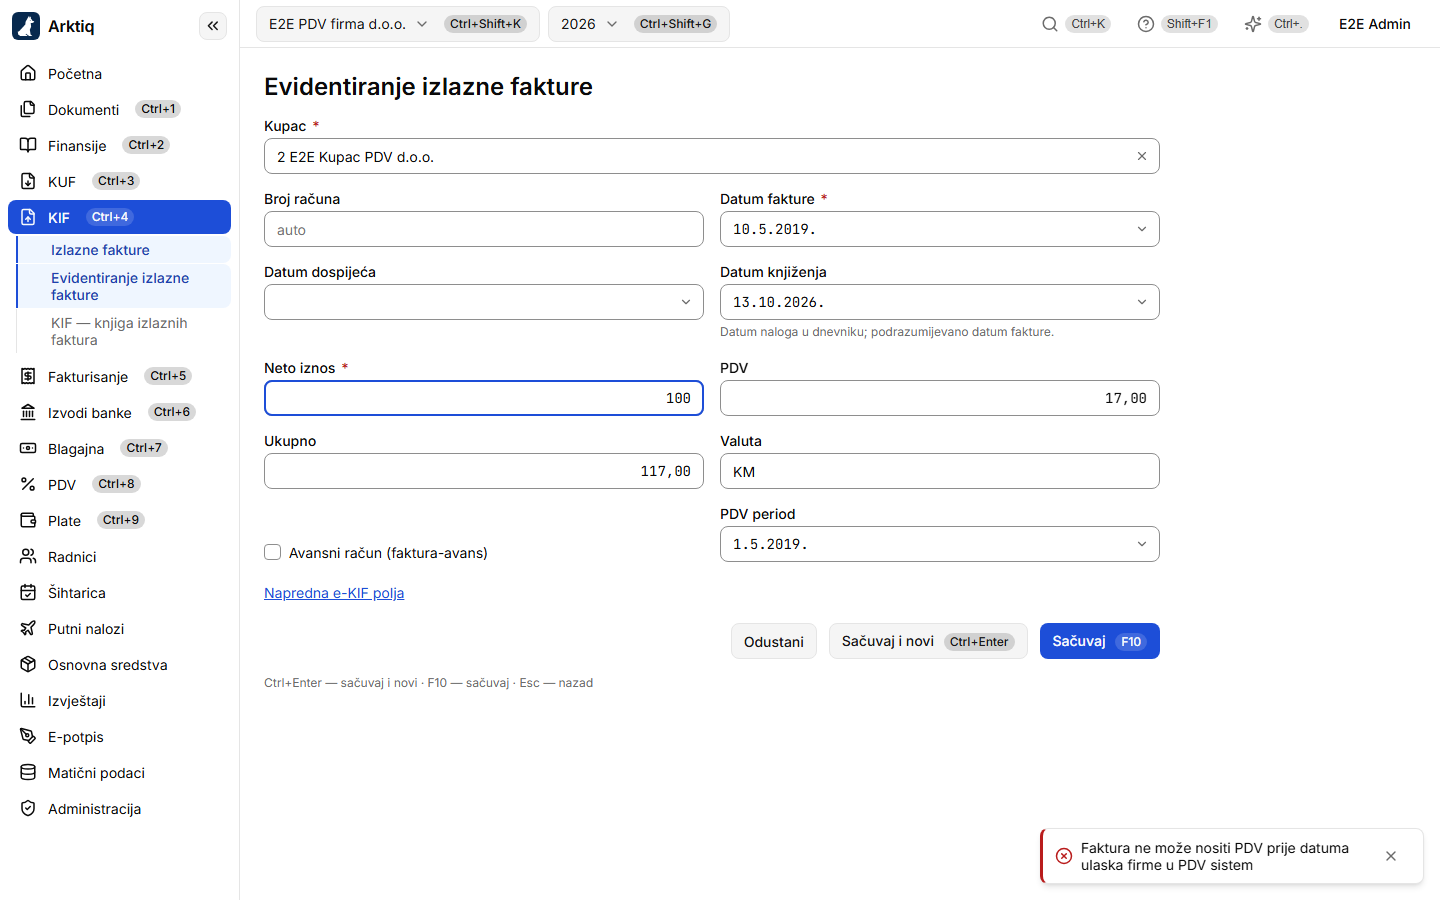Open Šihtarica in sidebar
Image resolution: width=1440 pixels, height=900 pixels.
tap(119, 592)
